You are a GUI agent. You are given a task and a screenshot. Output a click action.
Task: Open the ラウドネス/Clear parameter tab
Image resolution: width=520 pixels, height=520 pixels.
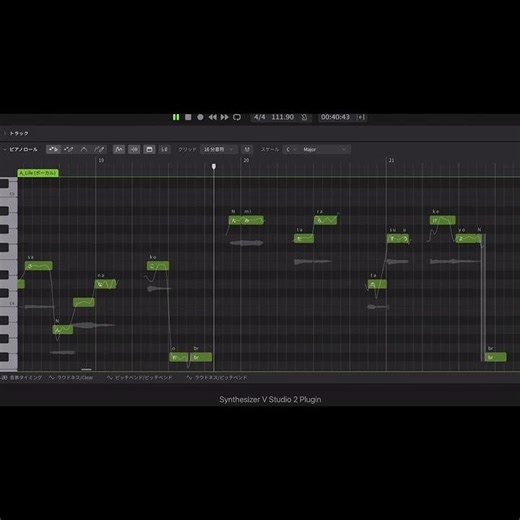(71, 378)
